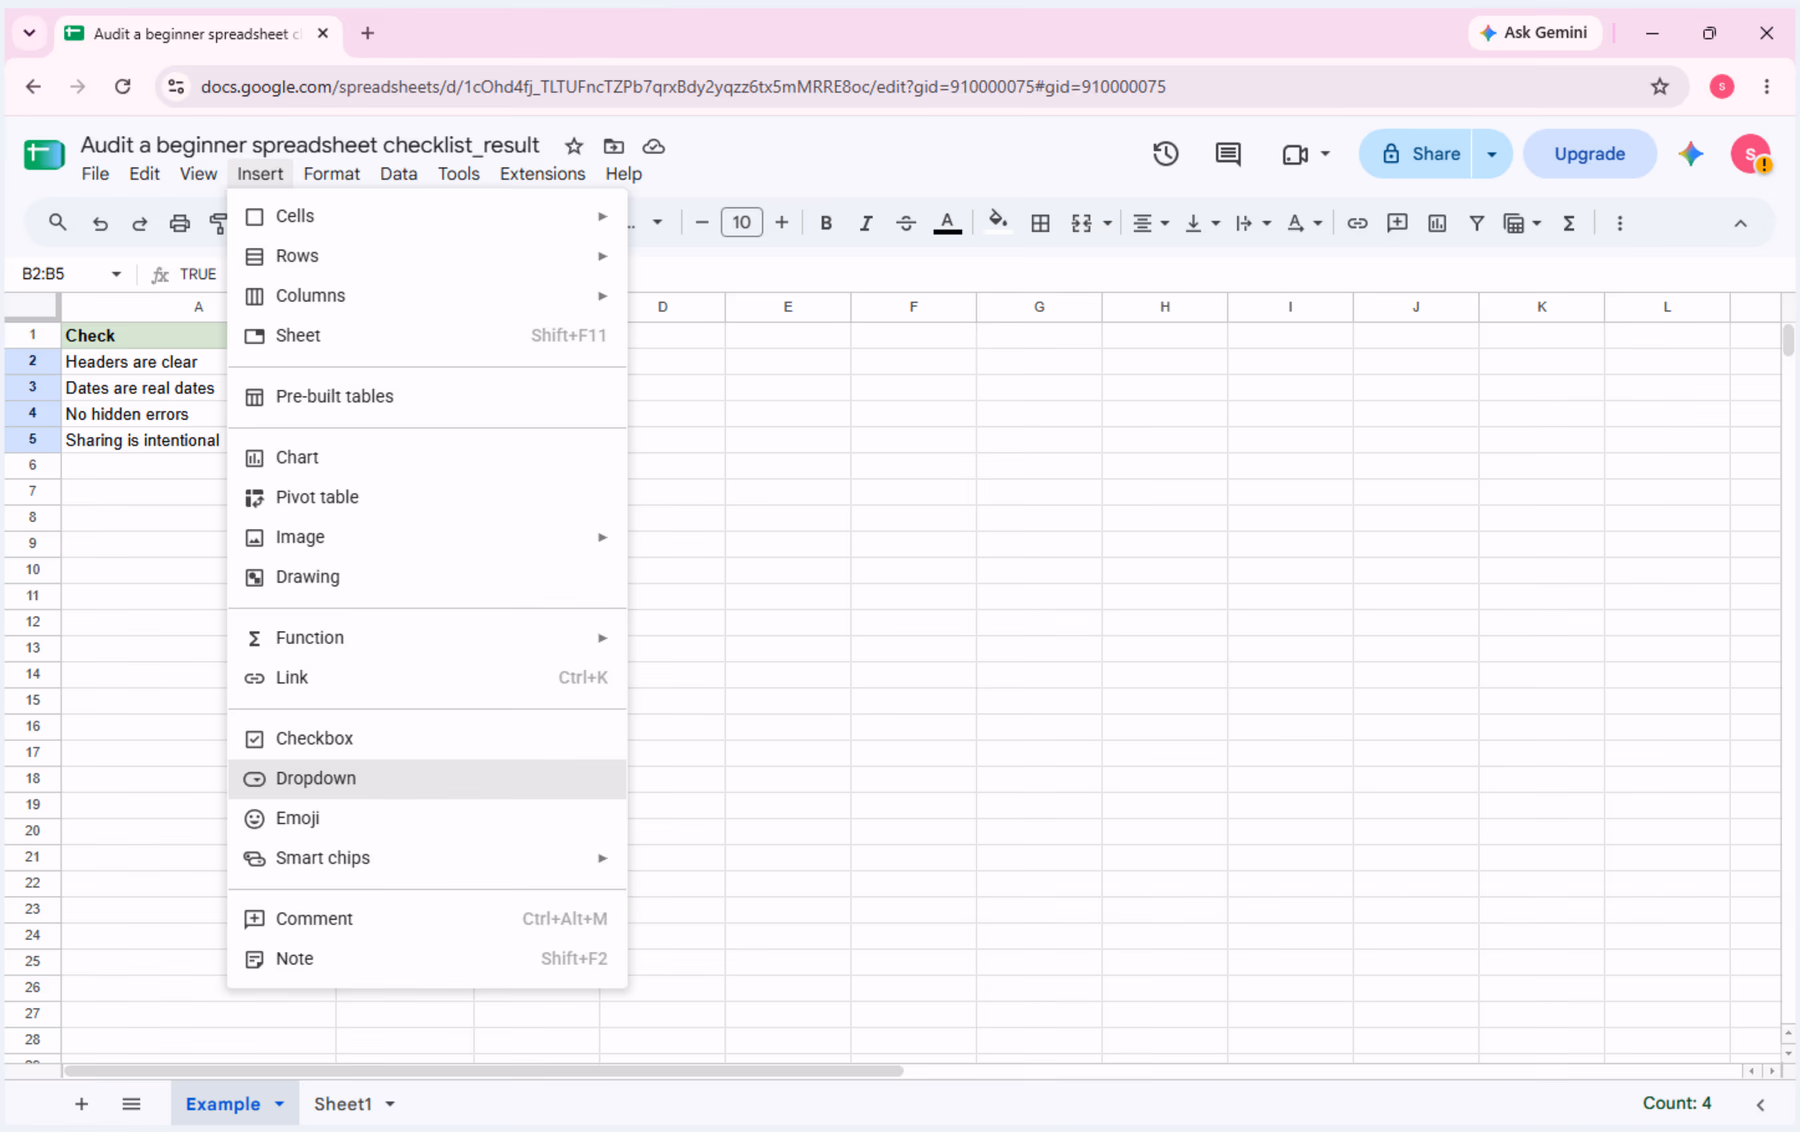Click the insert link toolbar icon
This screenshot has height=1132, width=1800.
[x=1357, y=223]
